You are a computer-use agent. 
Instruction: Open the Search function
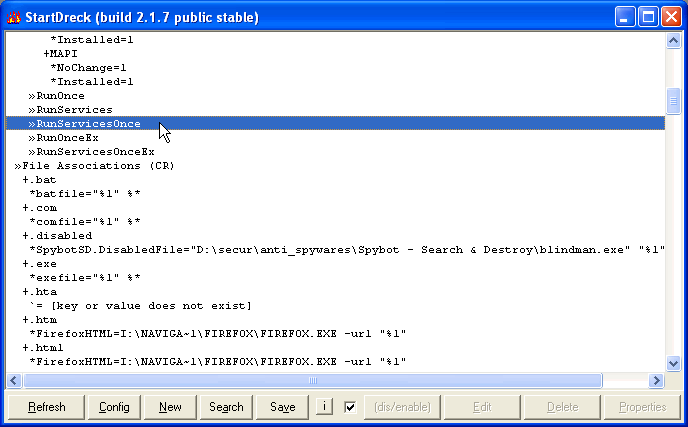(226, 407)
